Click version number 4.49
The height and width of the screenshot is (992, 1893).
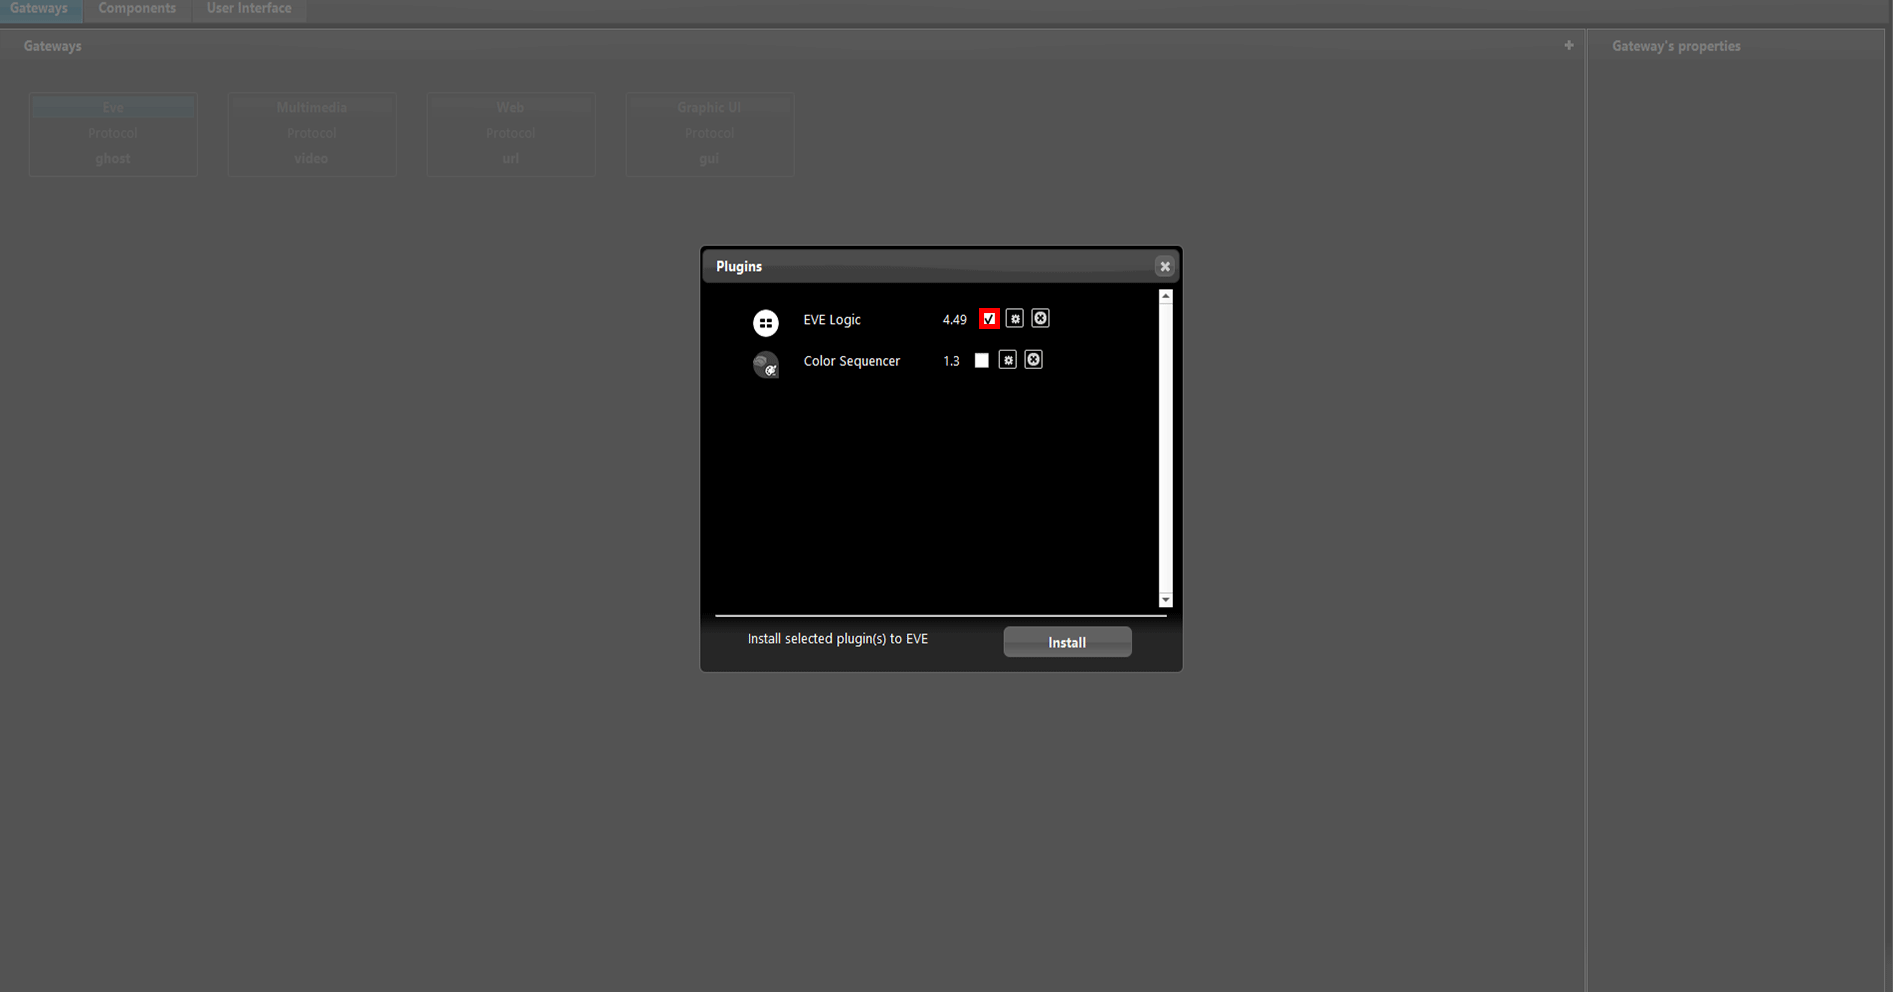tap(954, 320)
